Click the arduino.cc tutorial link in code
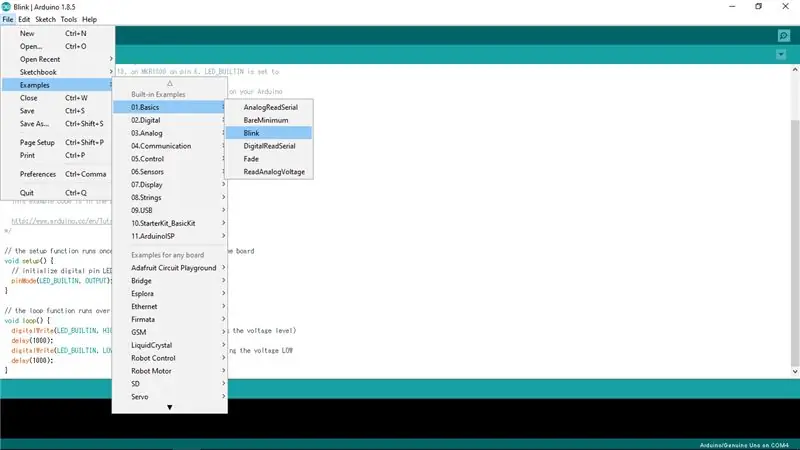The height and width of the screenshot is (450, 800). (61, 221)
